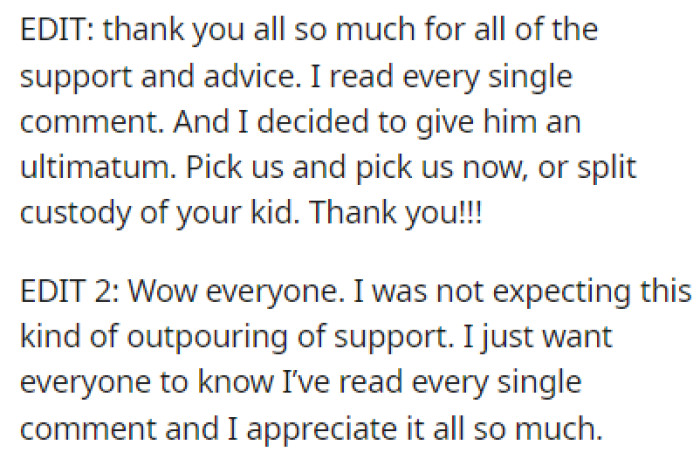Click the word "EDIT:" starting the first paragraph

(x=57, y=30)
